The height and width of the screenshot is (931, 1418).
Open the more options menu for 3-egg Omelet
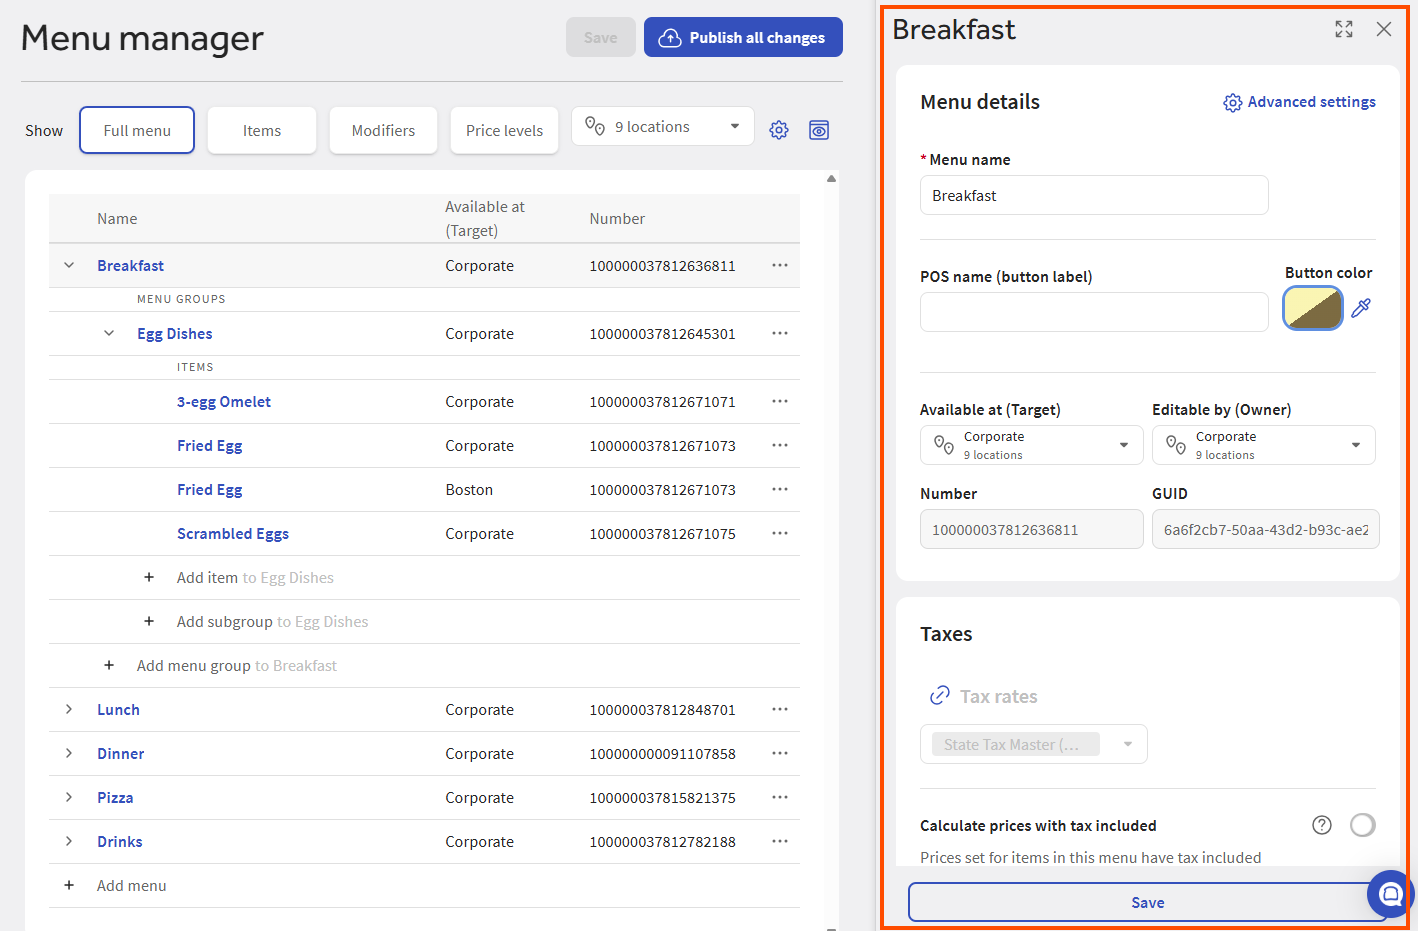coord(780,401)
